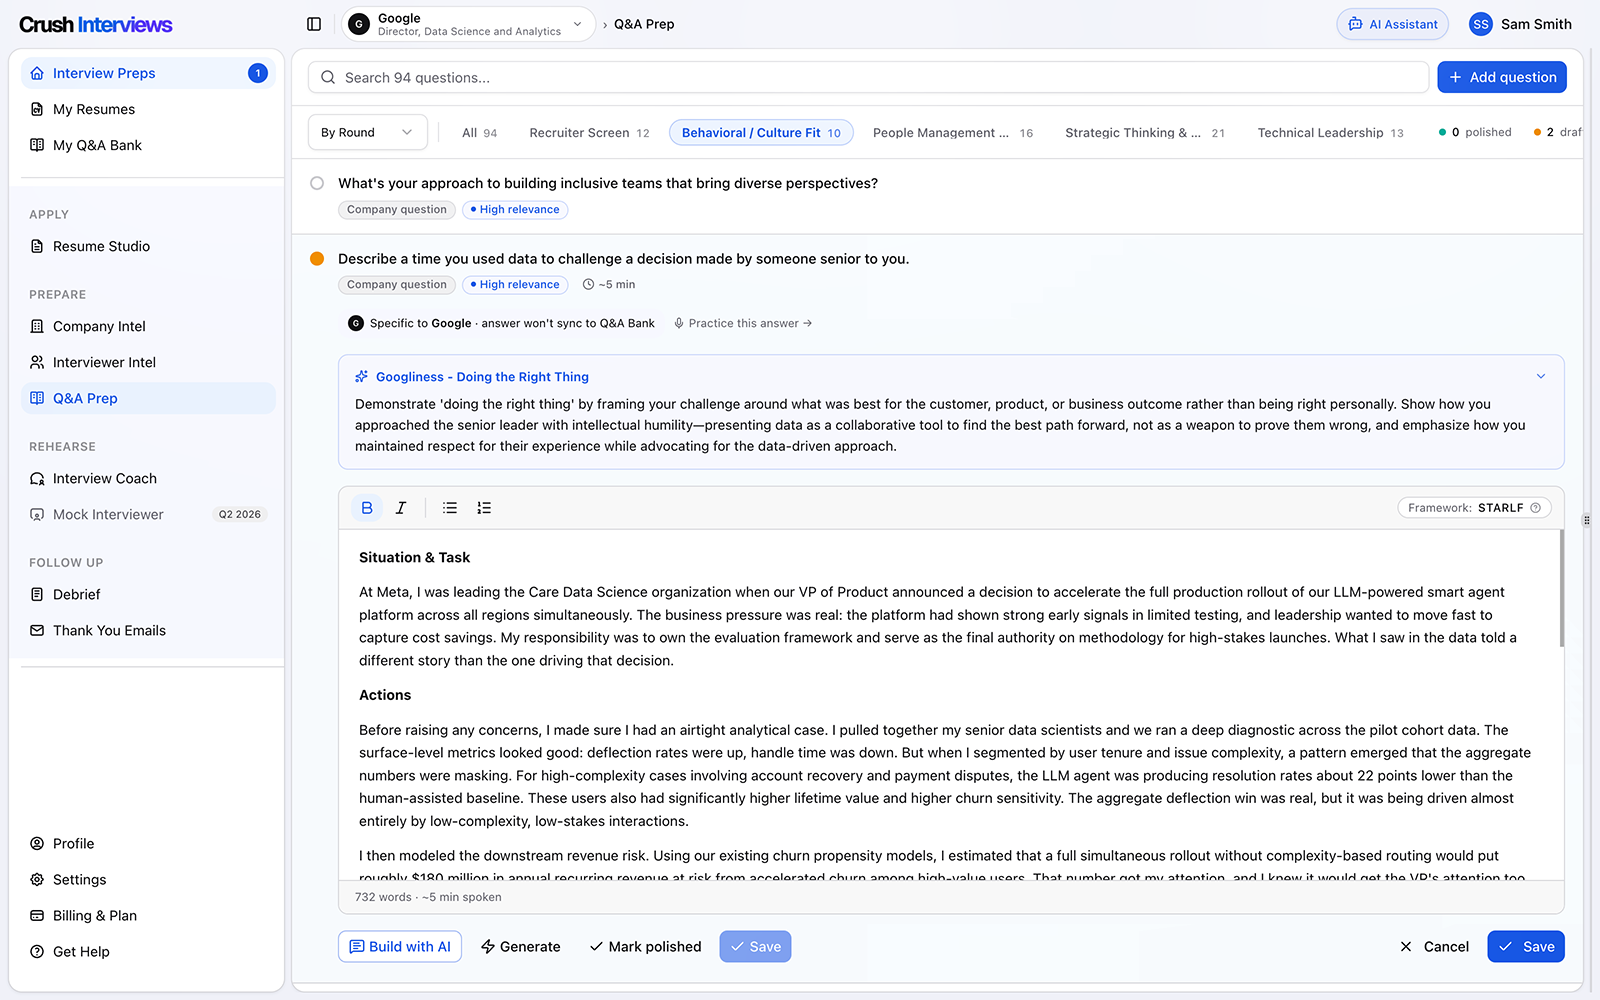Open the AI Assistant

click(1392, 24)
